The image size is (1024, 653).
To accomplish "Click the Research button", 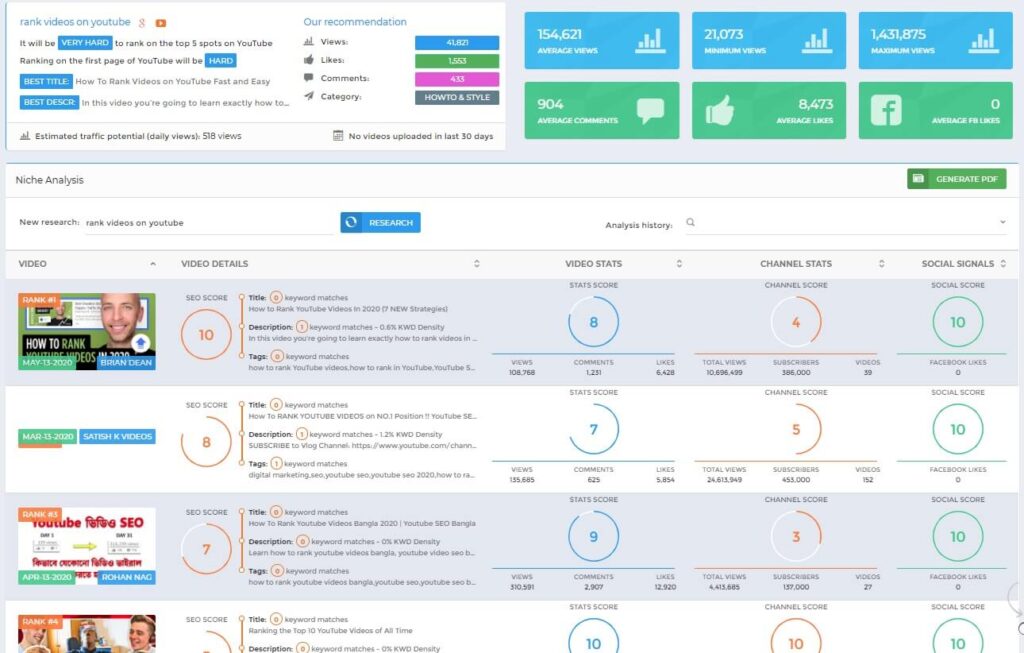I will coord(380,223).
